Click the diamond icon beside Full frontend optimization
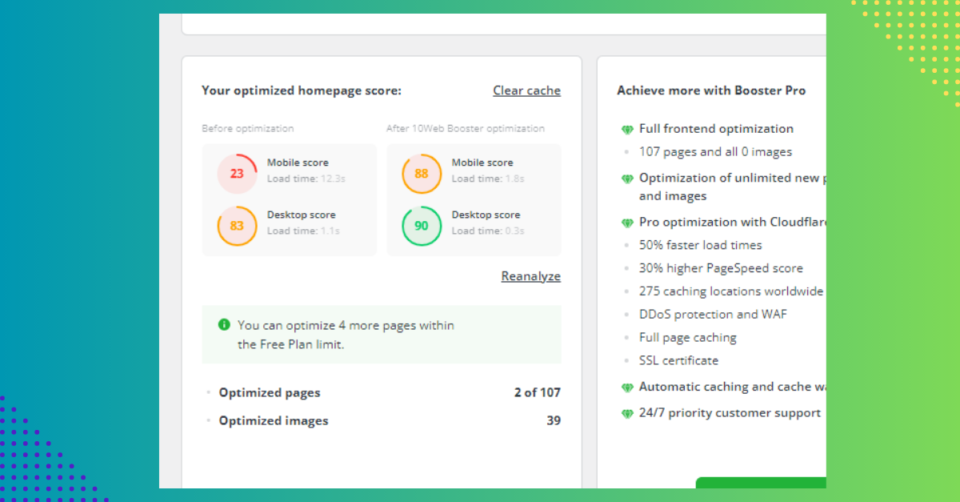 pyautogui.click(x=627, y=129)
